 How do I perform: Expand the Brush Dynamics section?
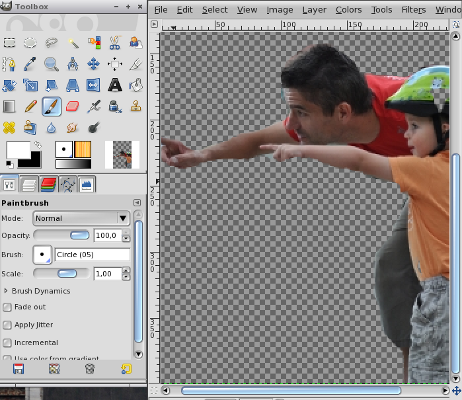point(6,291)
